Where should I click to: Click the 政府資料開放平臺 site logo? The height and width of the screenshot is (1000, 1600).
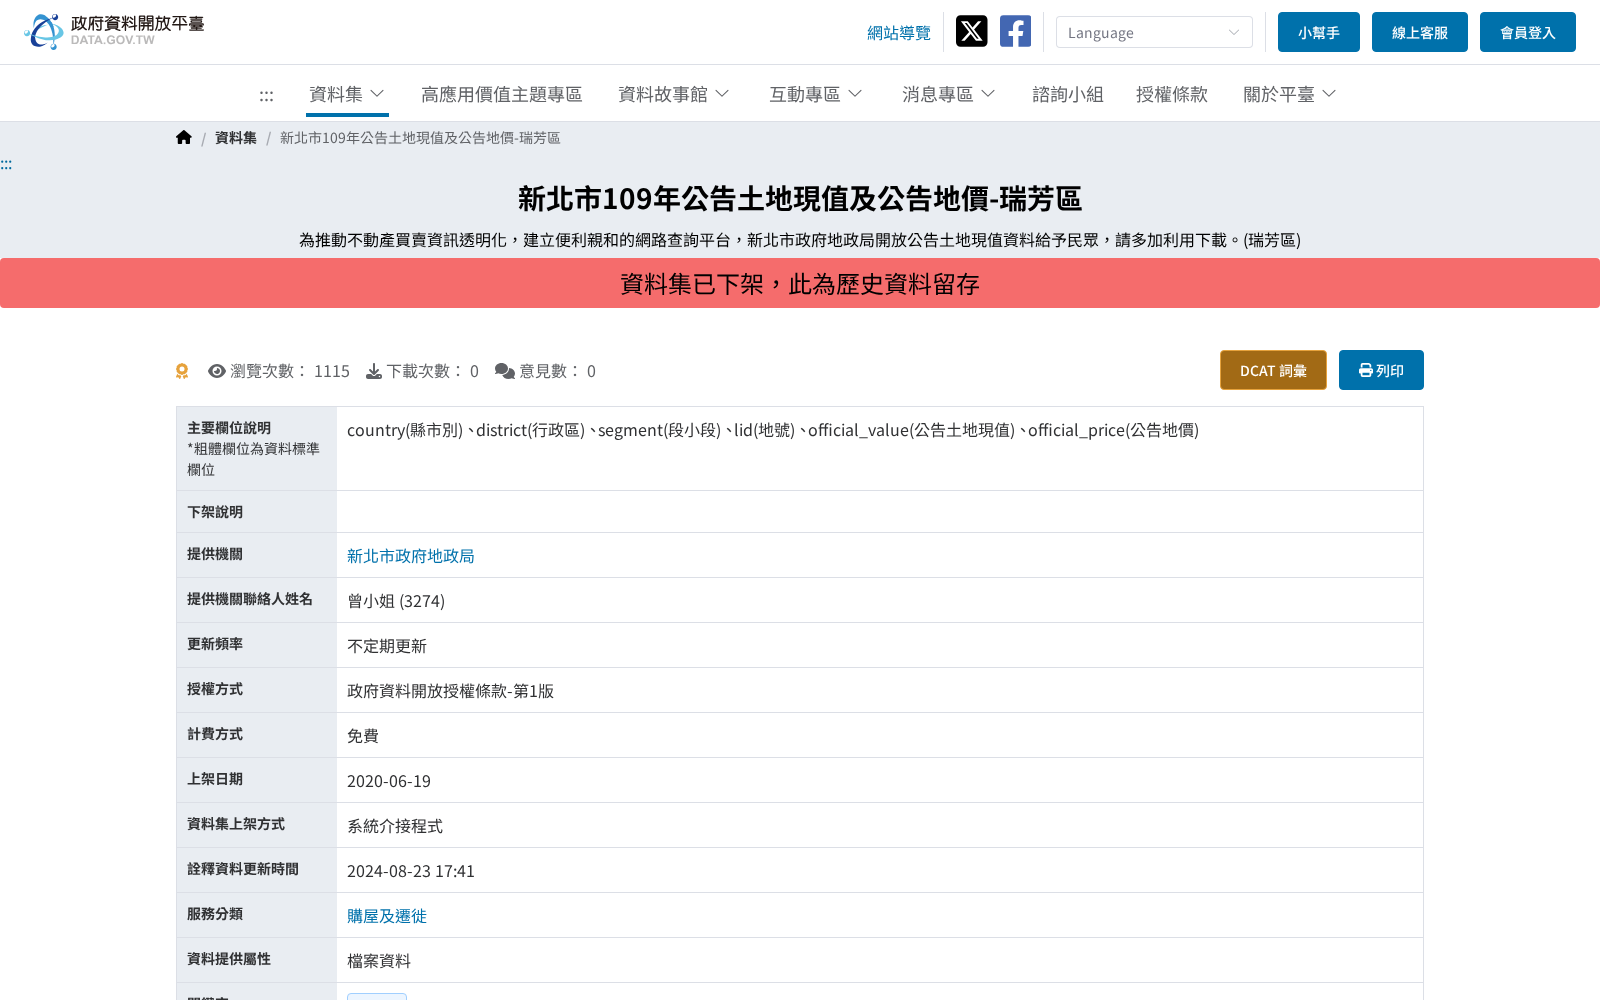coord(114,31)
